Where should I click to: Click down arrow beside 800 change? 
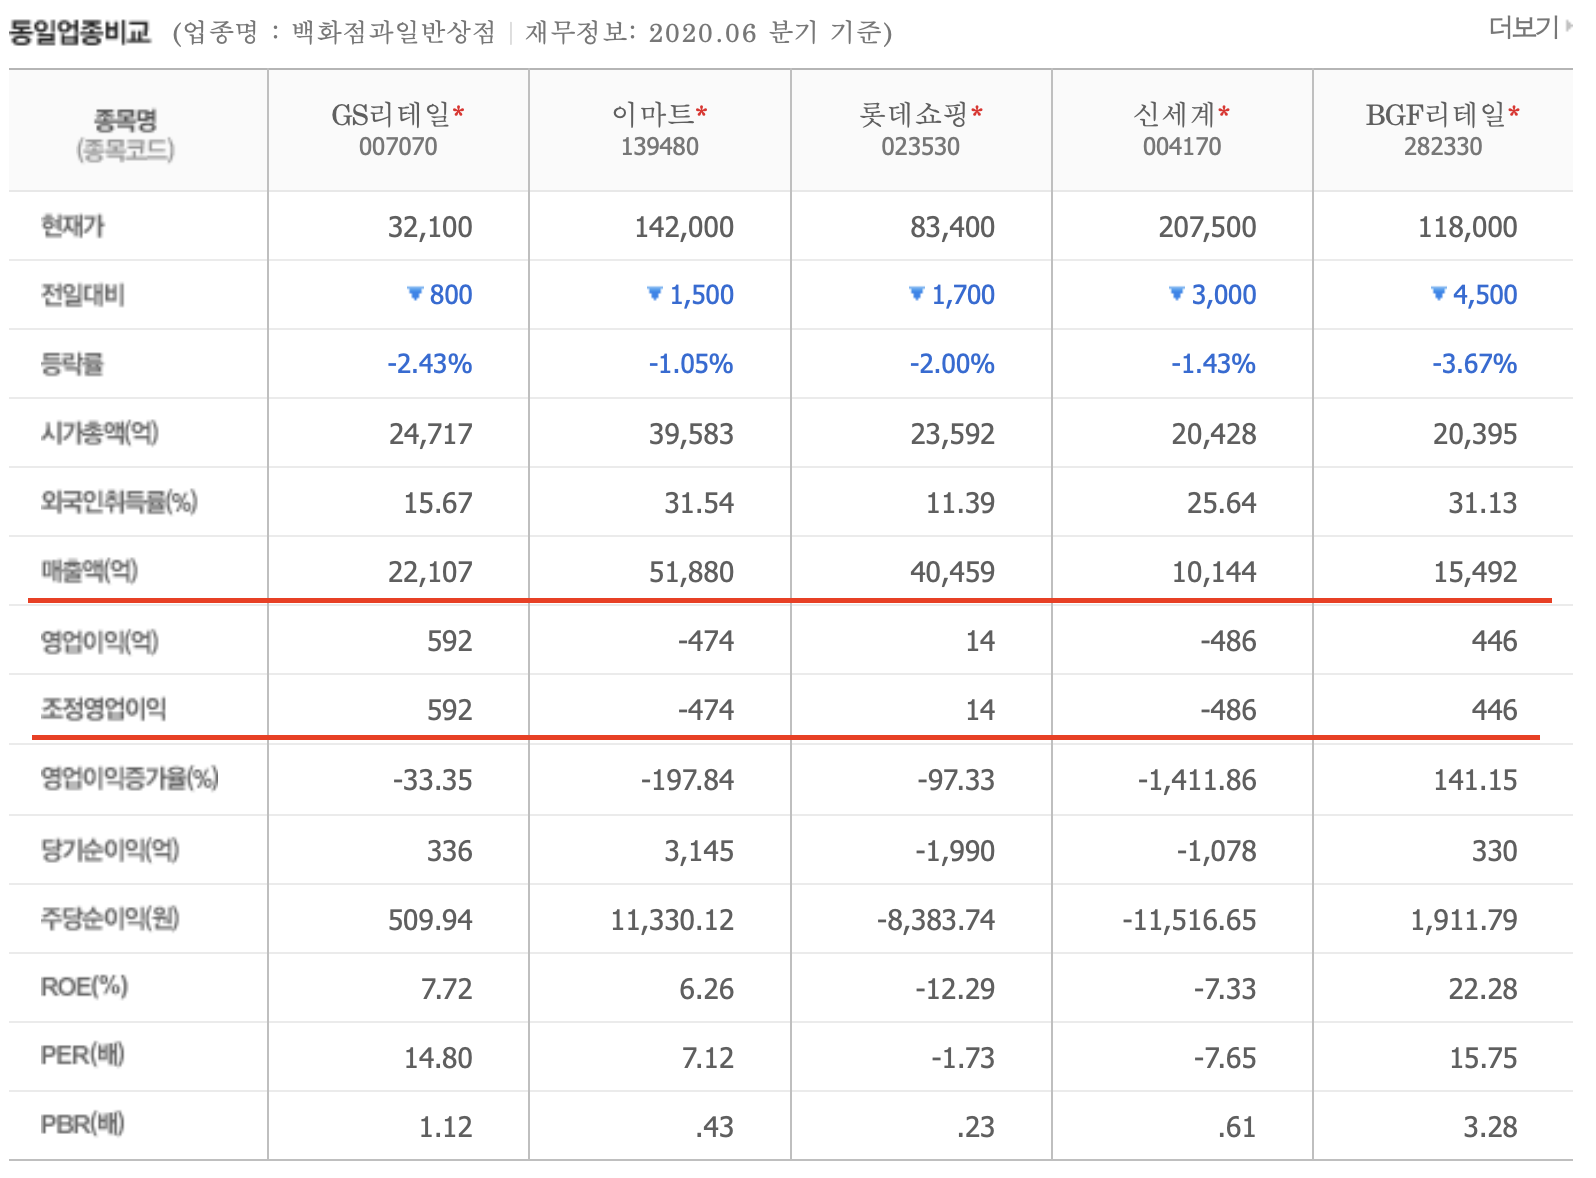point(415,293)
